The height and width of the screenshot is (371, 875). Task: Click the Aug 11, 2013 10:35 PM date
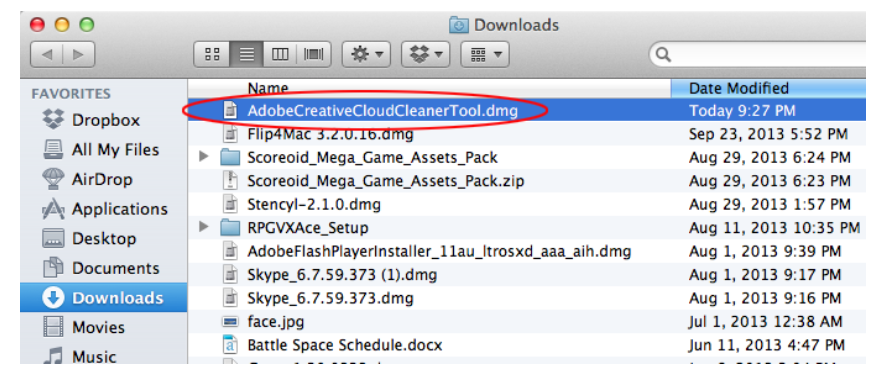coord(775,228)
